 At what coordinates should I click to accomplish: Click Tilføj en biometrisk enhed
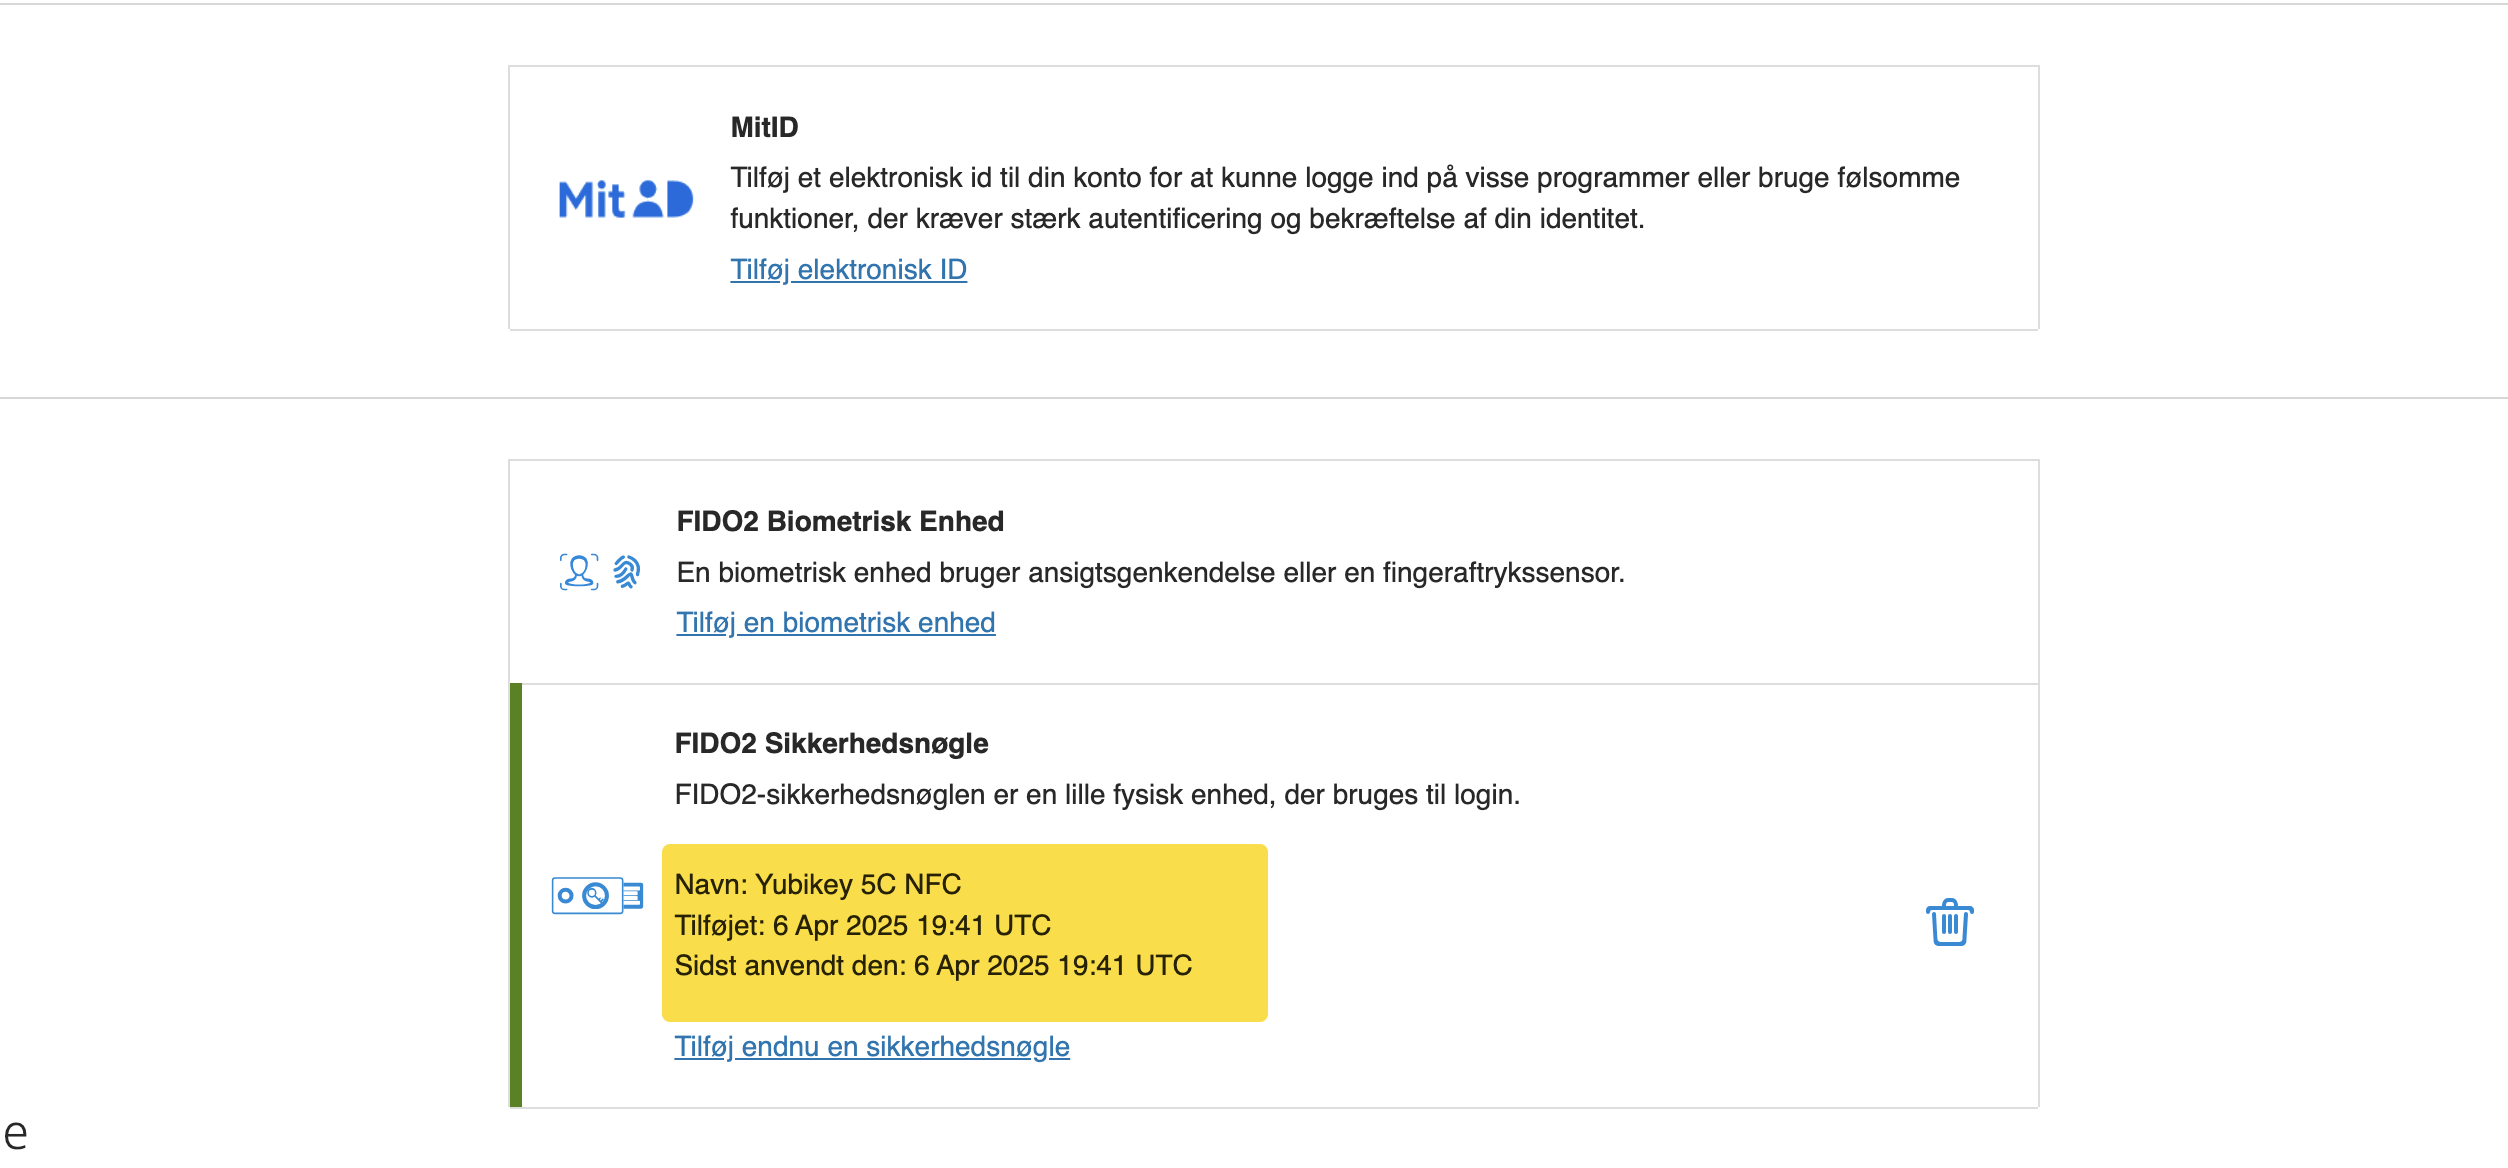coord(836,622)
